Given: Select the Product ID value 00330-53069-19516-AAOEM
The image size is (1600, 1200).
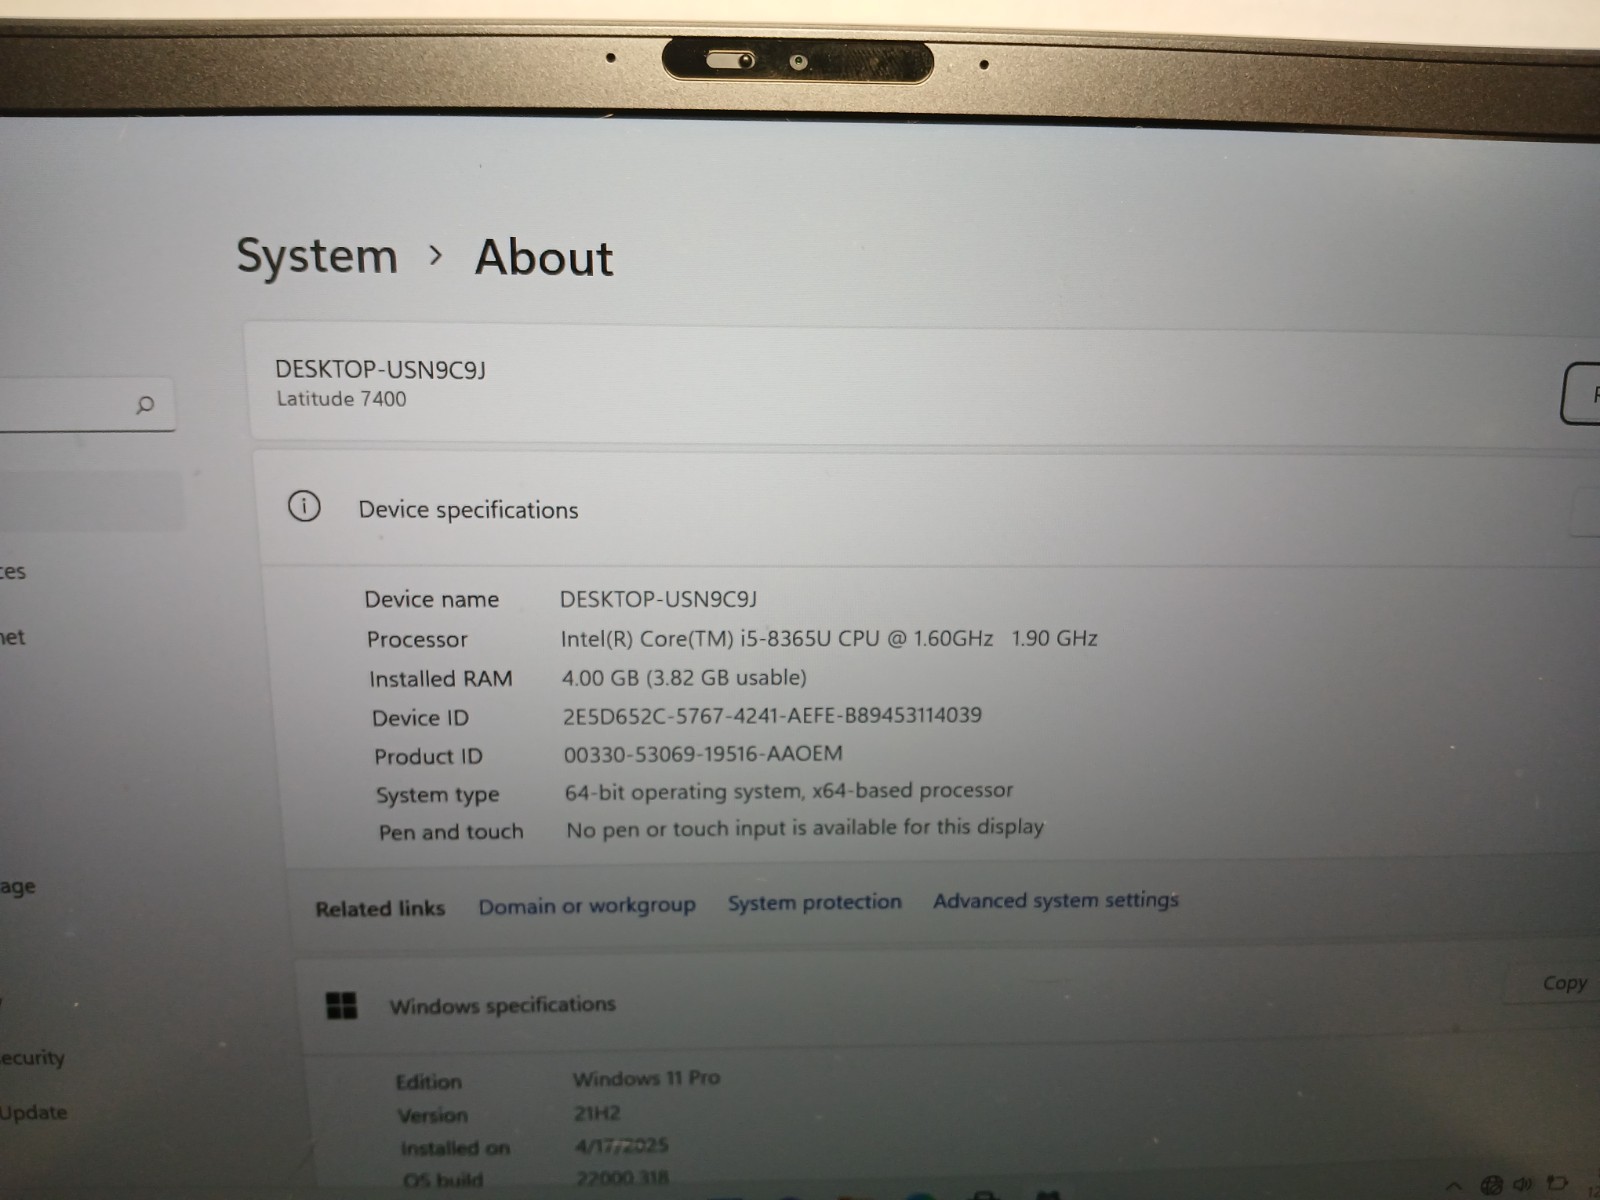Looking at the screenshot, I should 703,754.
